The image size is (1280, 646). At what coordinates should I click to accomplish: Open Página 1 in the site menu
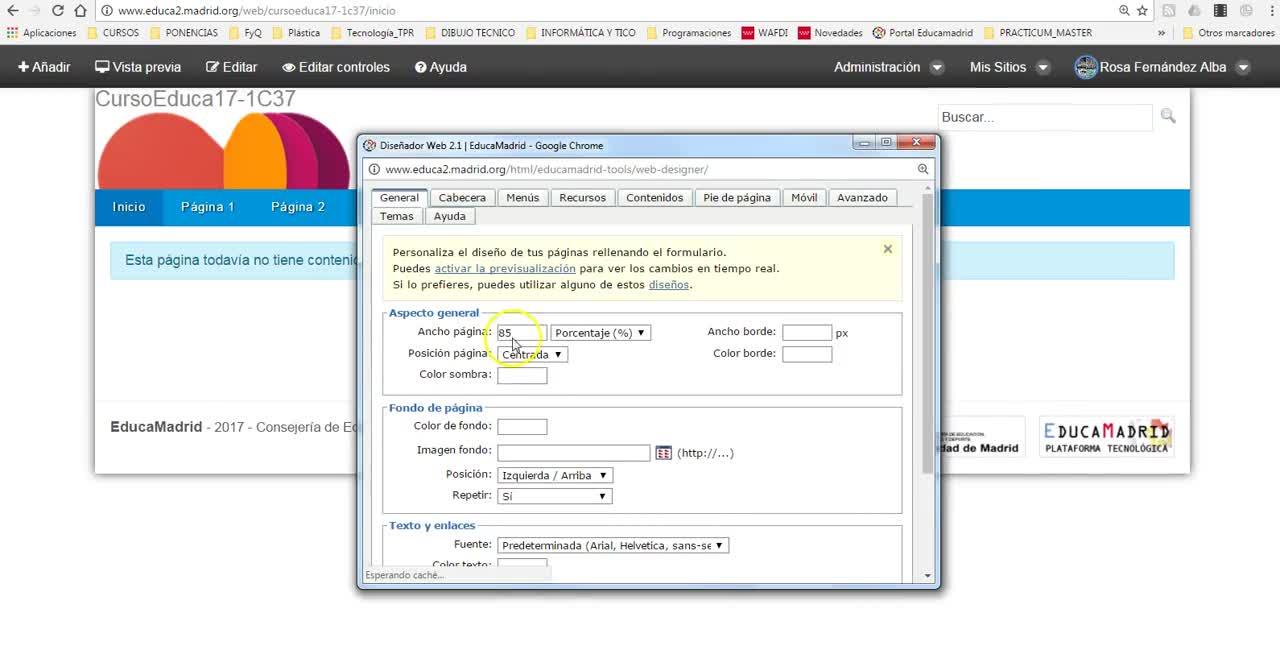[207, 207]
